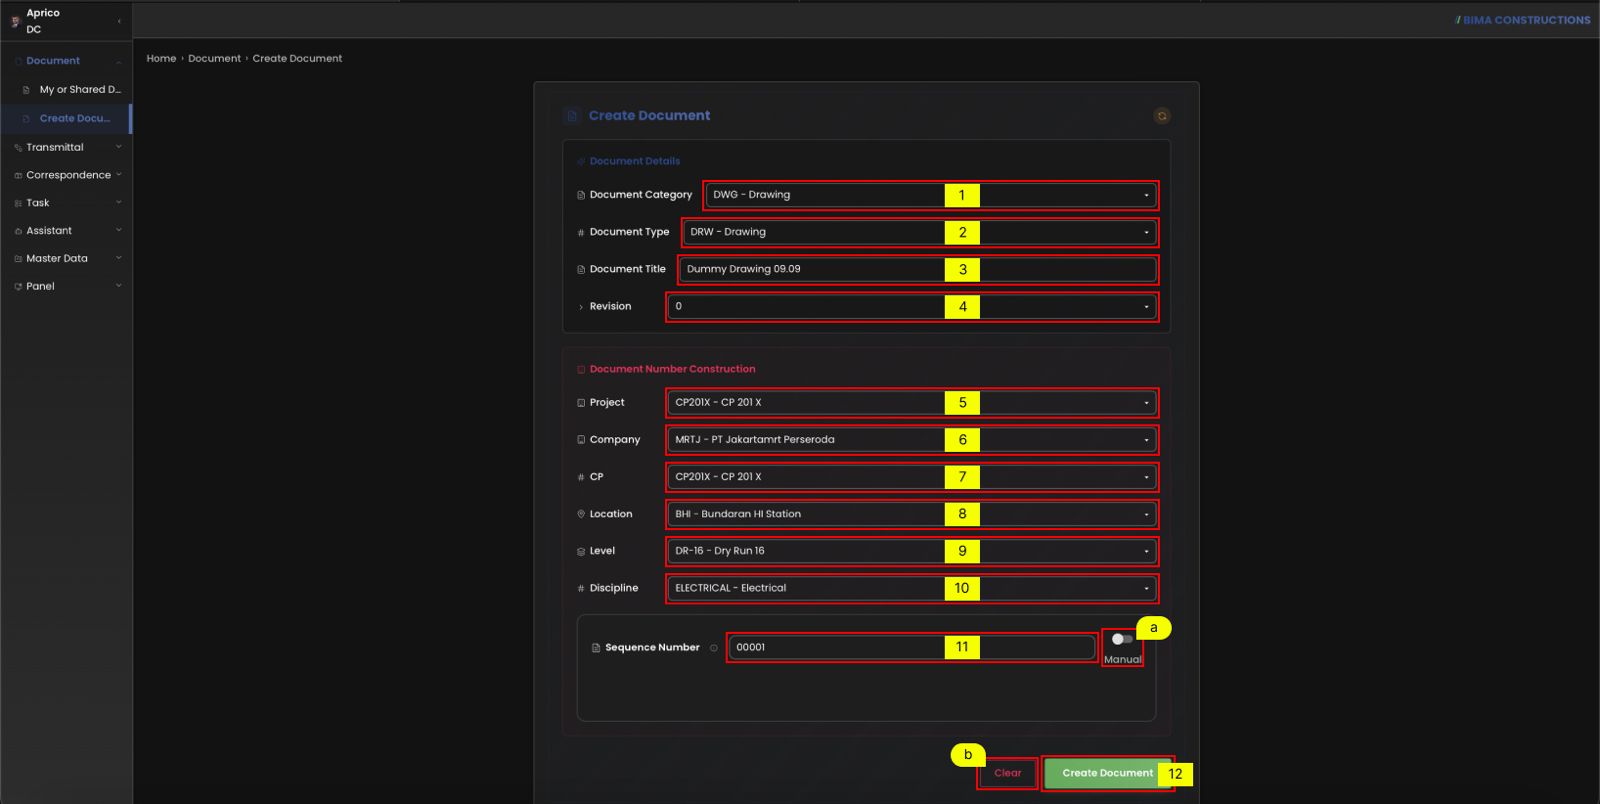The height and width of the screenshot is (804, 1600).
Task: Click the Transmittal sidebar icon
Action: [18, 148]
